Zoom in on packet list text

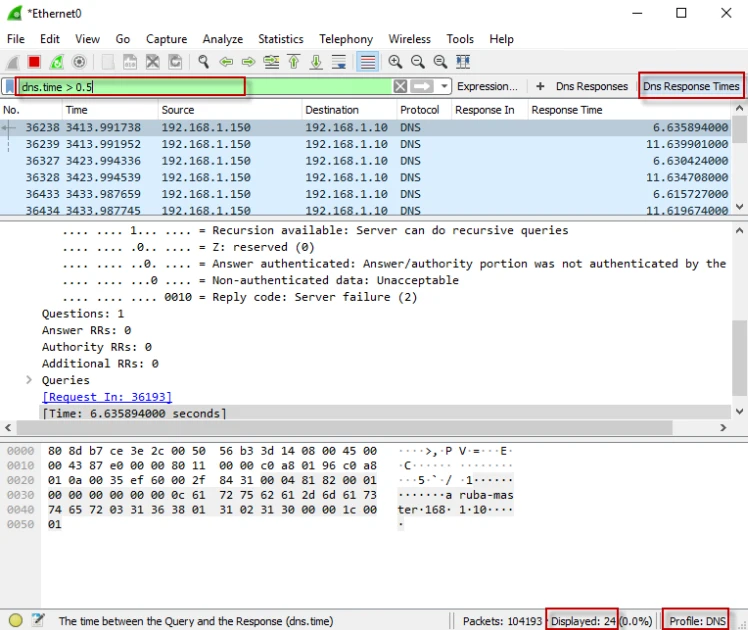click(396, 62)
